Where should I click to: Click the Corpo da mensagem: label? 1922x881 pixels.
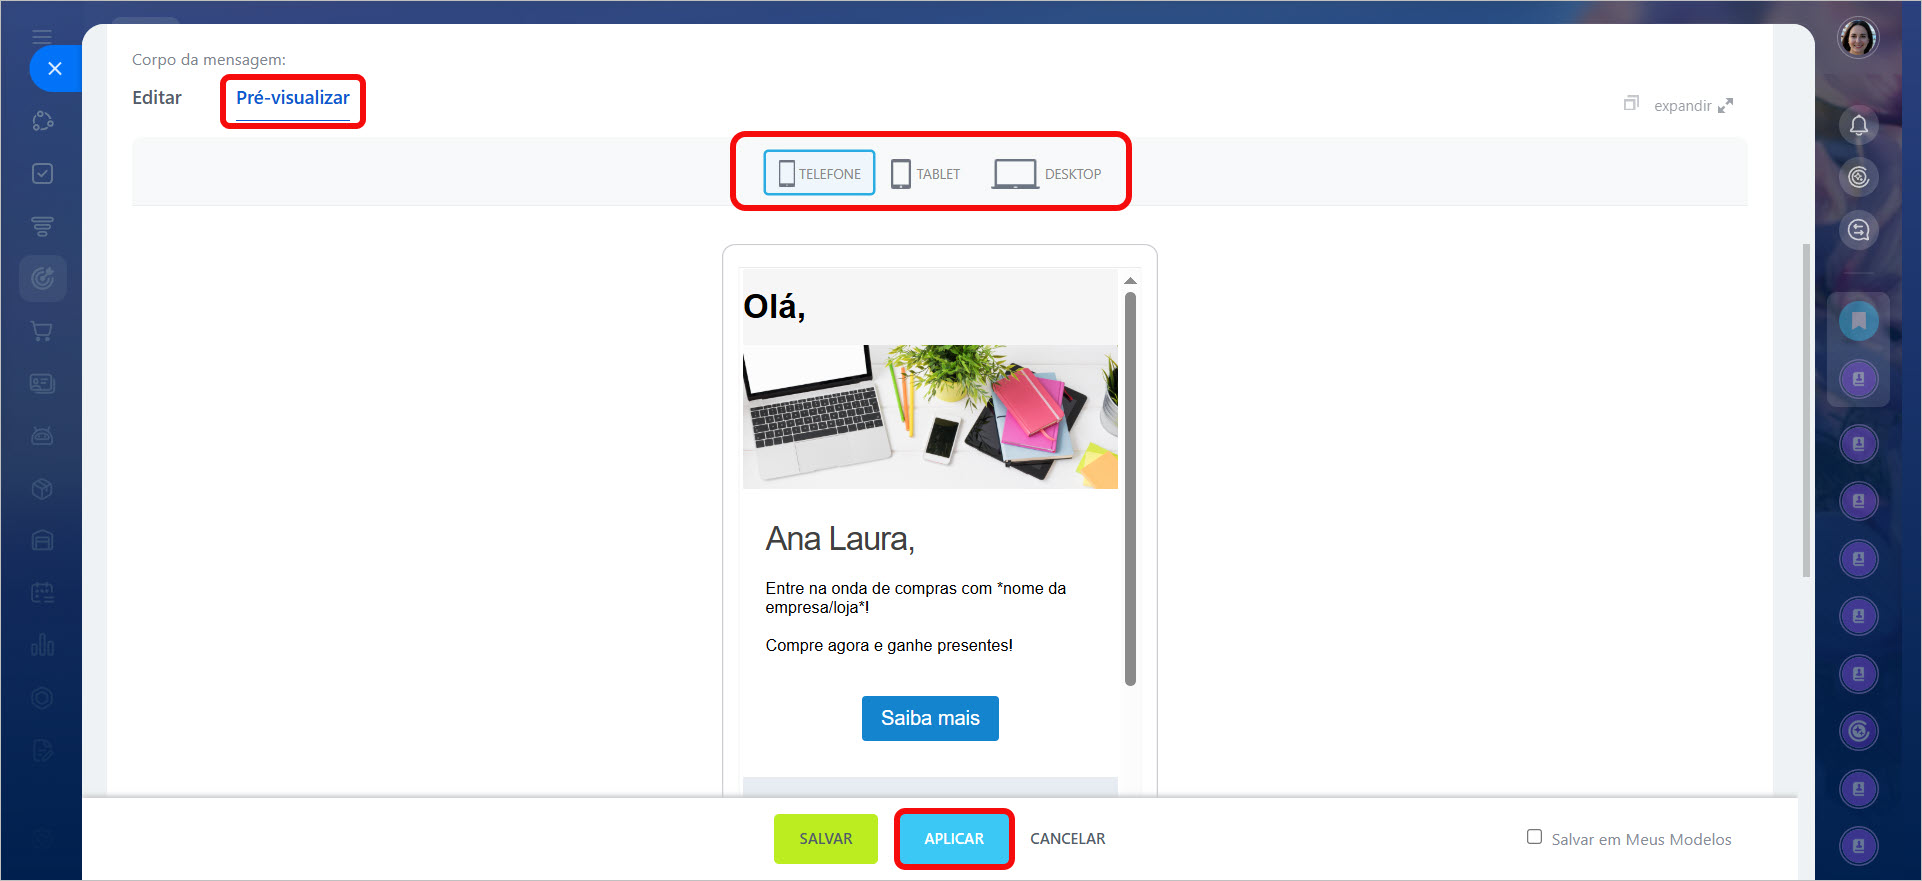[x=209, y=60]
